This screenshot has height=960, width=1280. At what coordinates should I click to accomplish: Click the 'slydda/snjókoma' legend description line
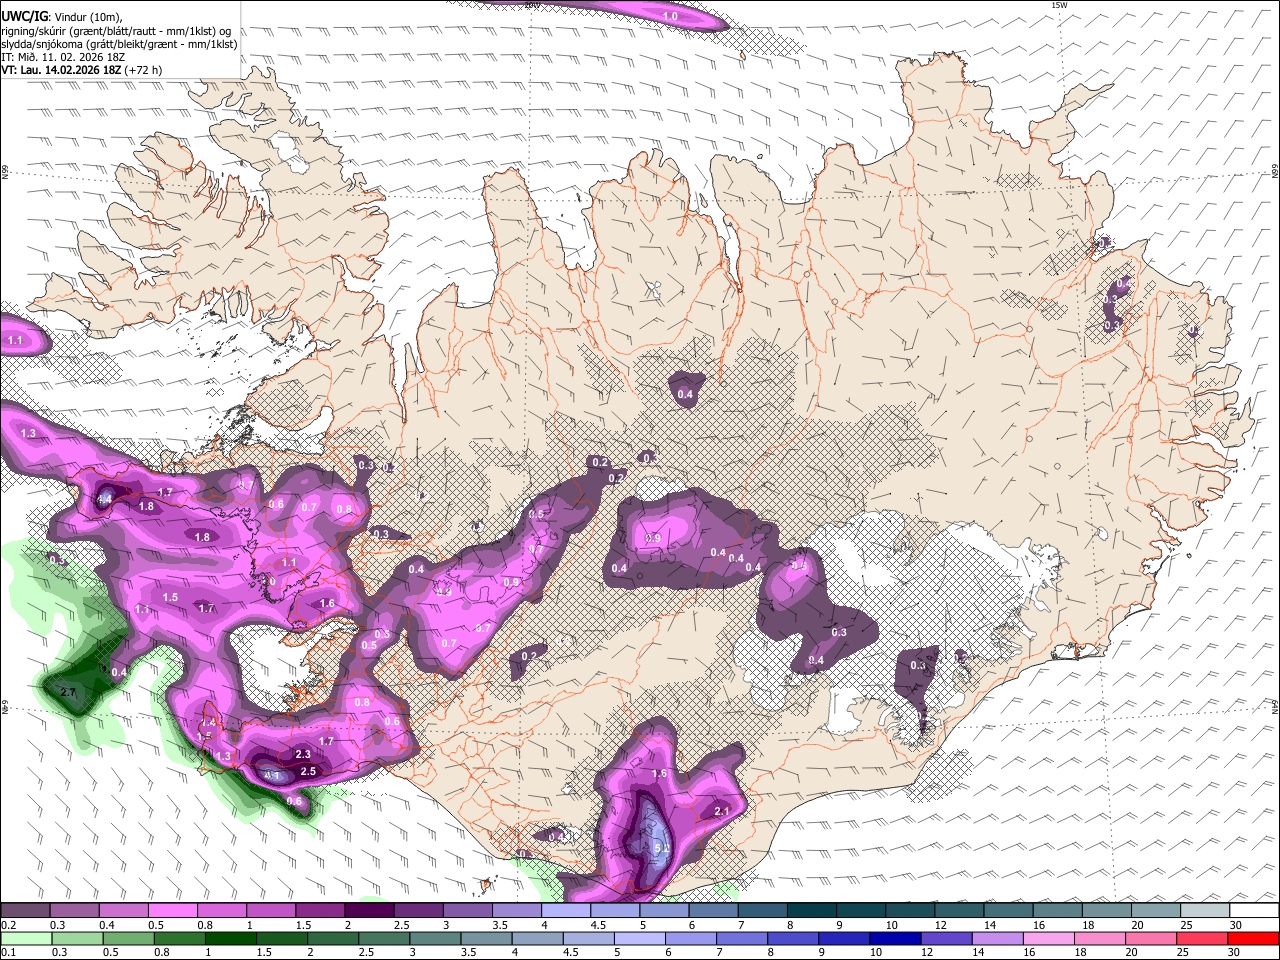point(120,44)
